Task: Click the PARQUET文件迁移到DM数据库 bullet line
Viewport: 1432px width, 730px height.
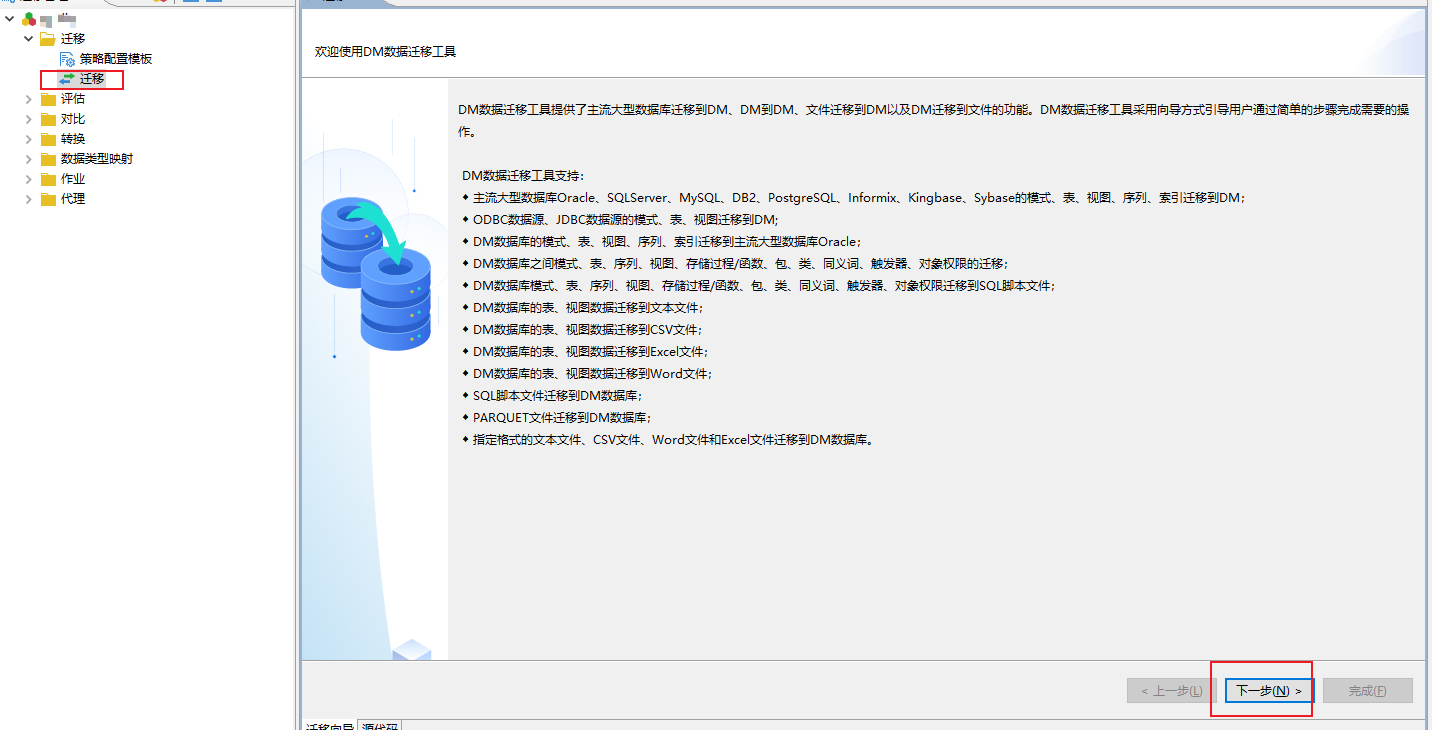Action: [557, 417]
